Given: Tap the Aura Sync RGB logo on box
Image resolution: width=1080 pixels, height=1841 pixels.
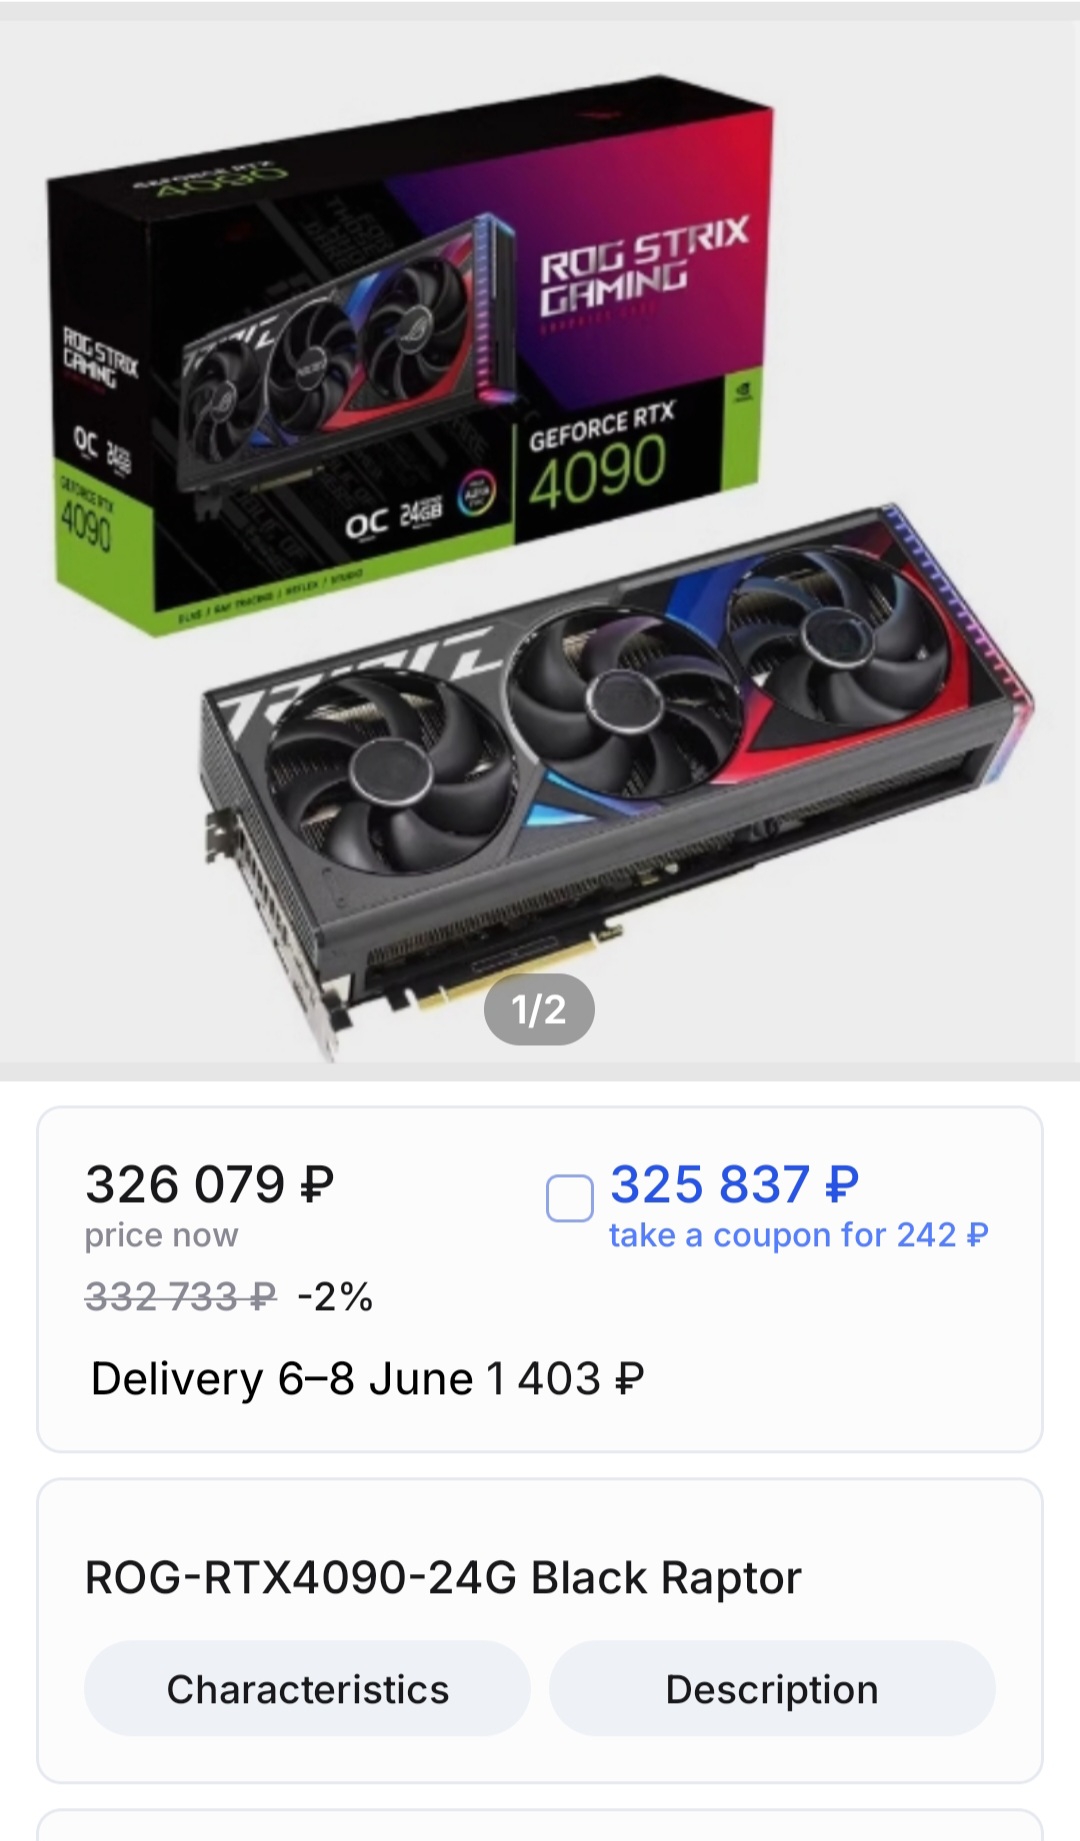Looking at the screenshot, I should (x=476, y=496).
